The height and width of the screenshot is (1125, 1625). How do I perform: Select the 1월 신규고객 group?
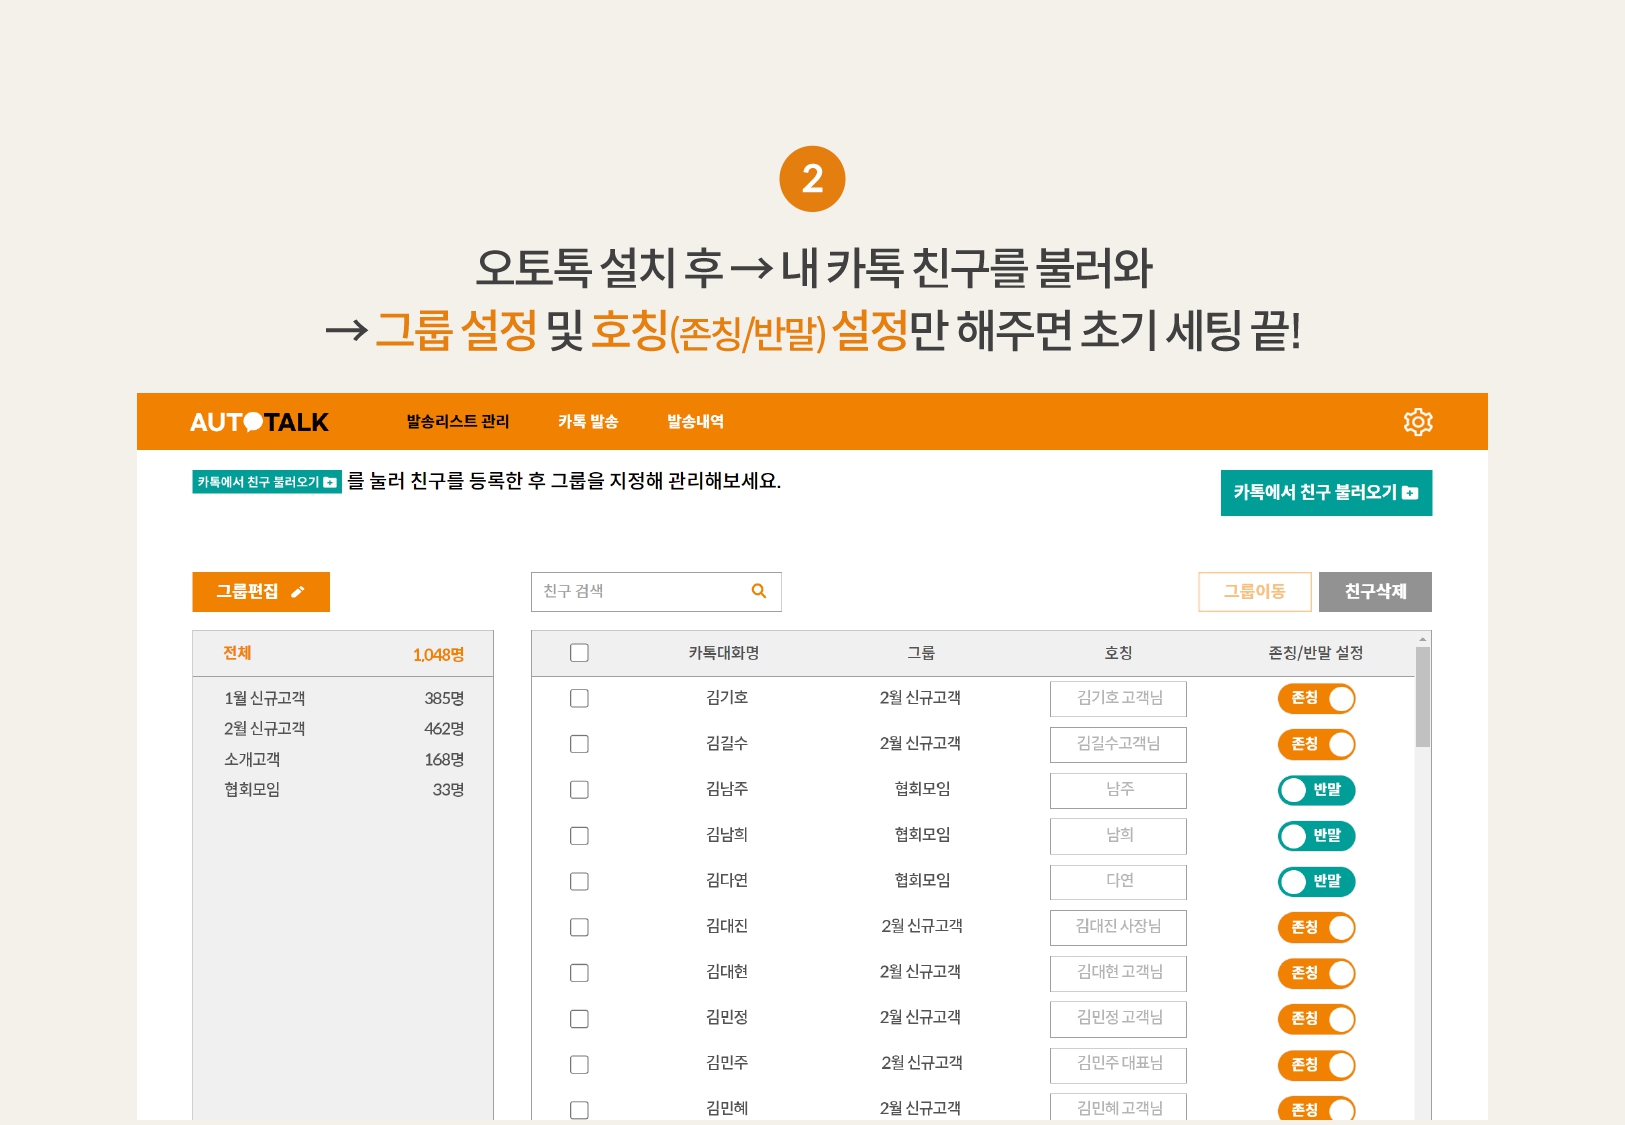[343, 698]
